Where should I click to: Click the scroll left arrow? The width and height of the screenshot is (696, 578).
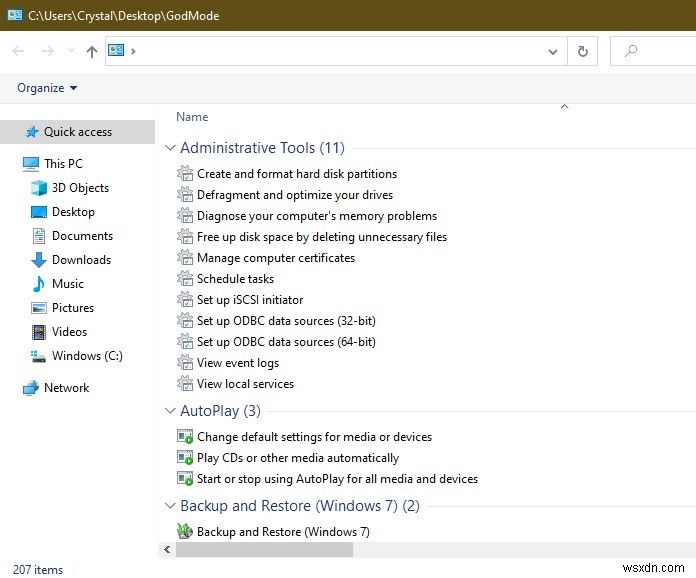(x=167, y=550)
